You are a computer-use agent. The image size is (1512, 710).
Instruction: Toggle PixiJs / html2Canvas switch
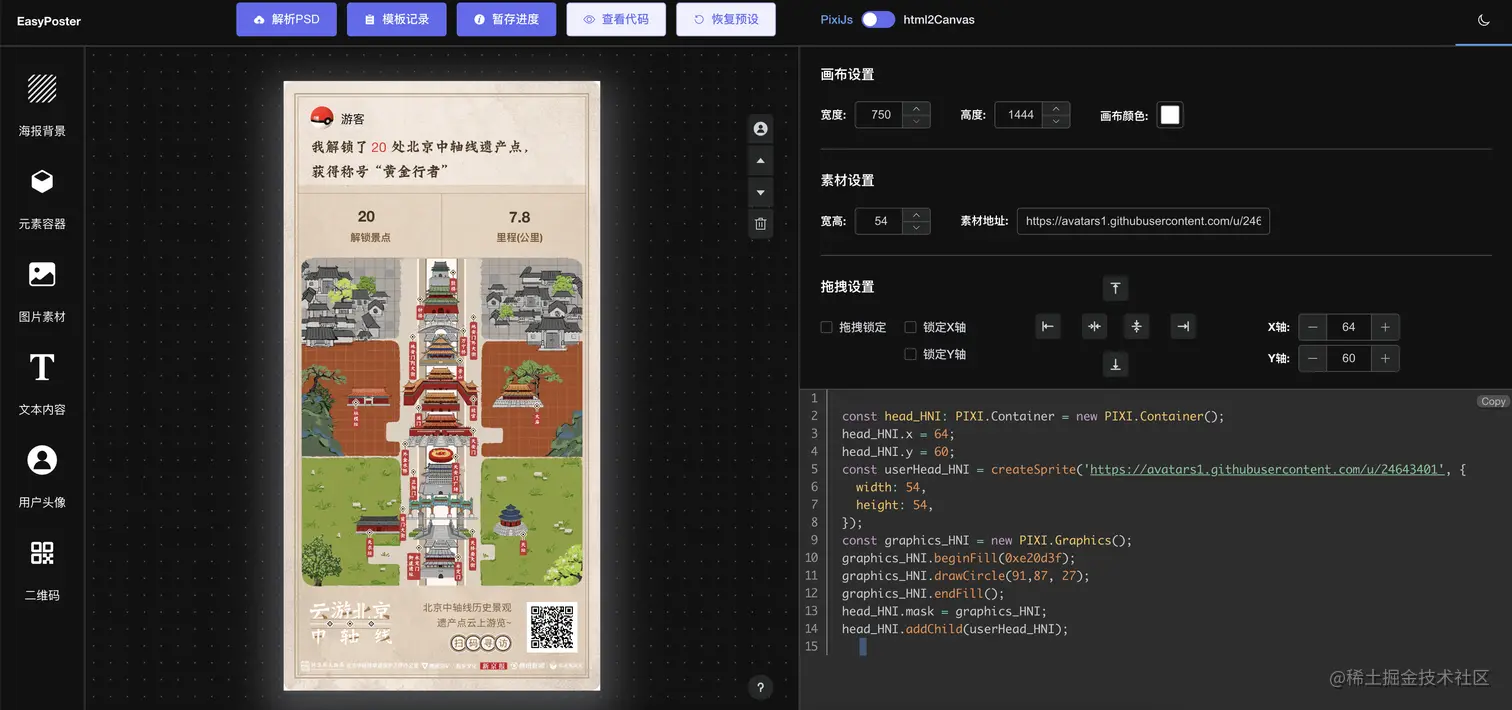(x=878, y=19)
